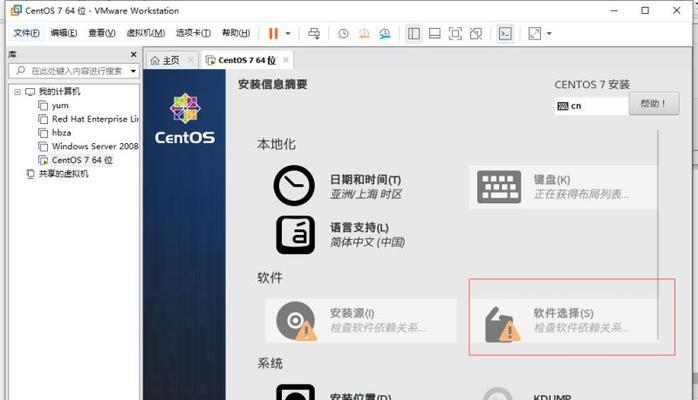Viewport: 698px width, 400px height.
Task: Open the power options dropdown arrow
Action: tap(288, 33)
